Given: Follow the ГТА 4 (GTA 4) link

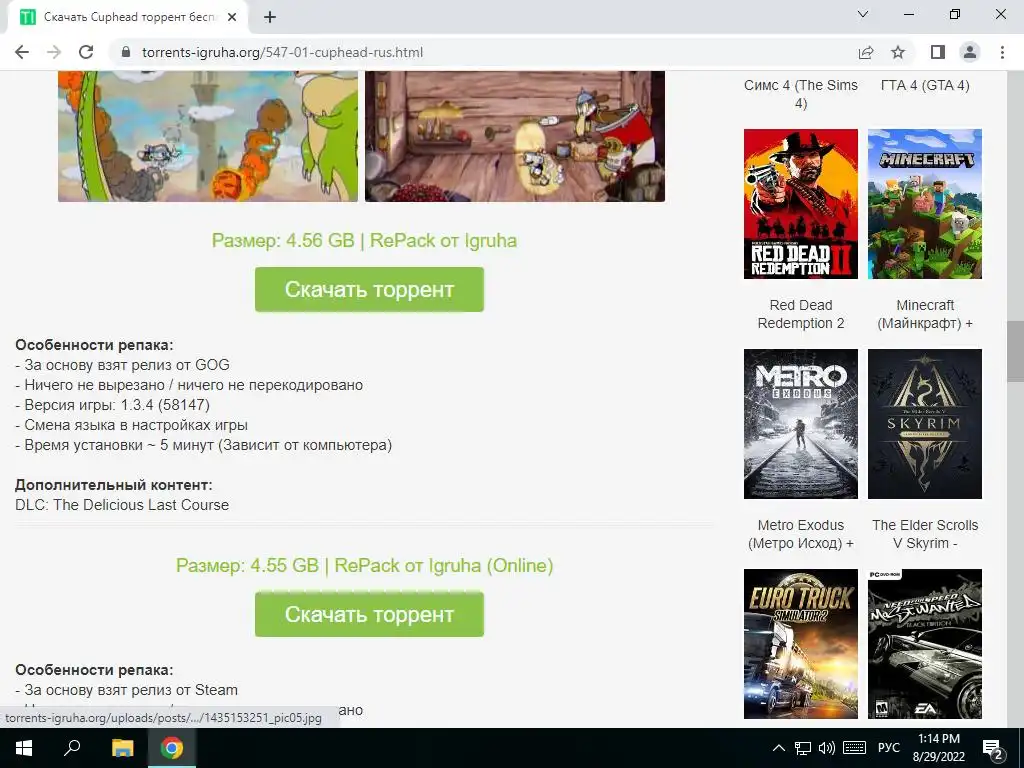Looking at the screenshot, I should [925, 85].
